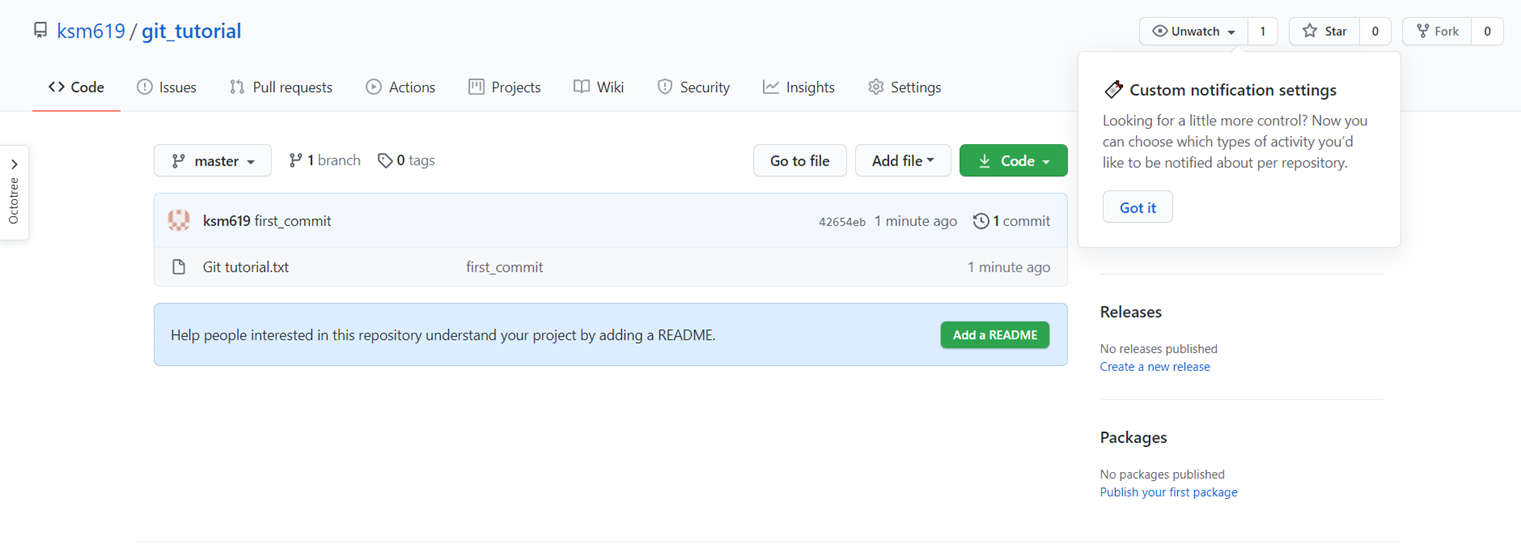Fork the git_tutorial repository

(x=1437, y=31)
